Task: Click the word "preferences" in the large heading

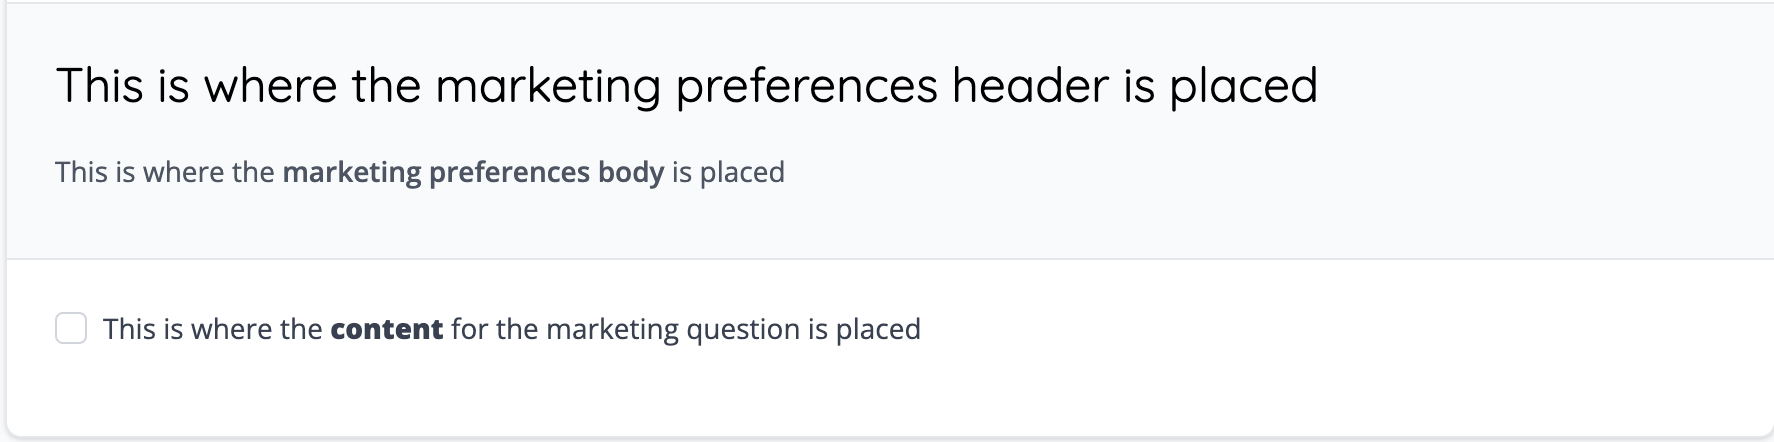Action: [806, 85]
